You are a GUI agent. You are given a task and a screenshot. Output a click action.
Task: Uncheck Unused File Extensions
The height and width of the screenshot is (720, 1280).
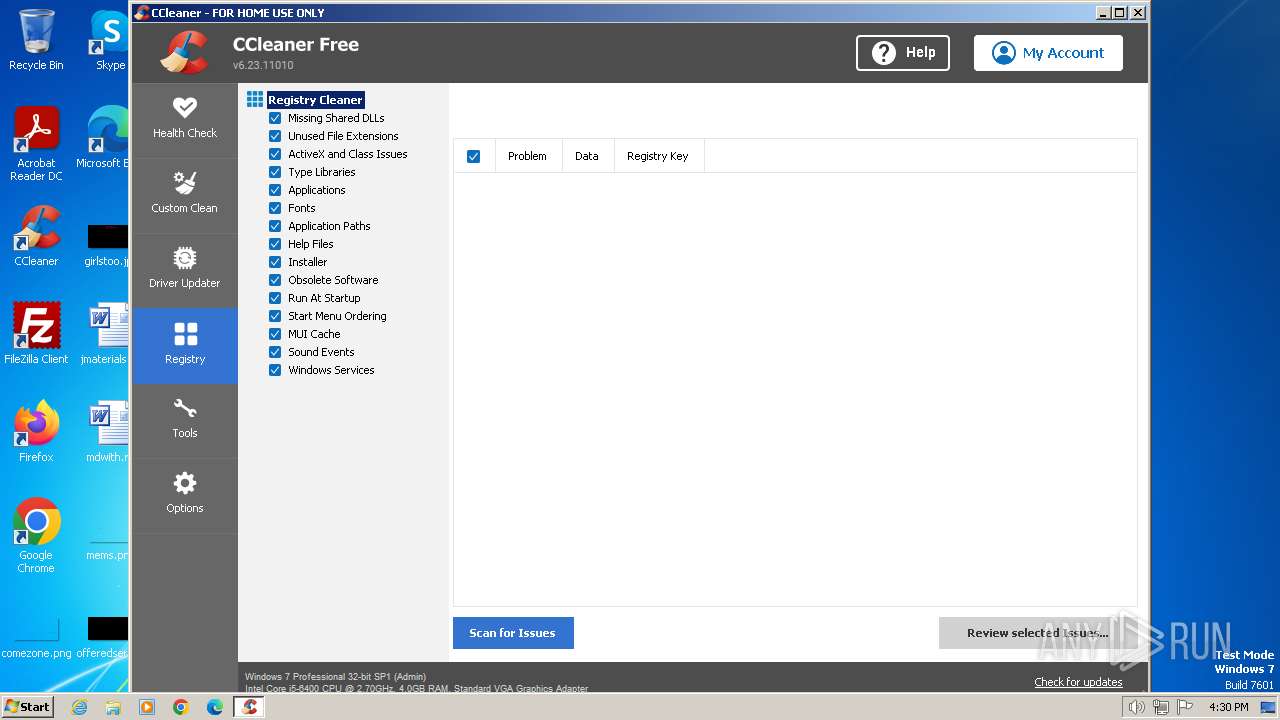[x=275, y=136]
